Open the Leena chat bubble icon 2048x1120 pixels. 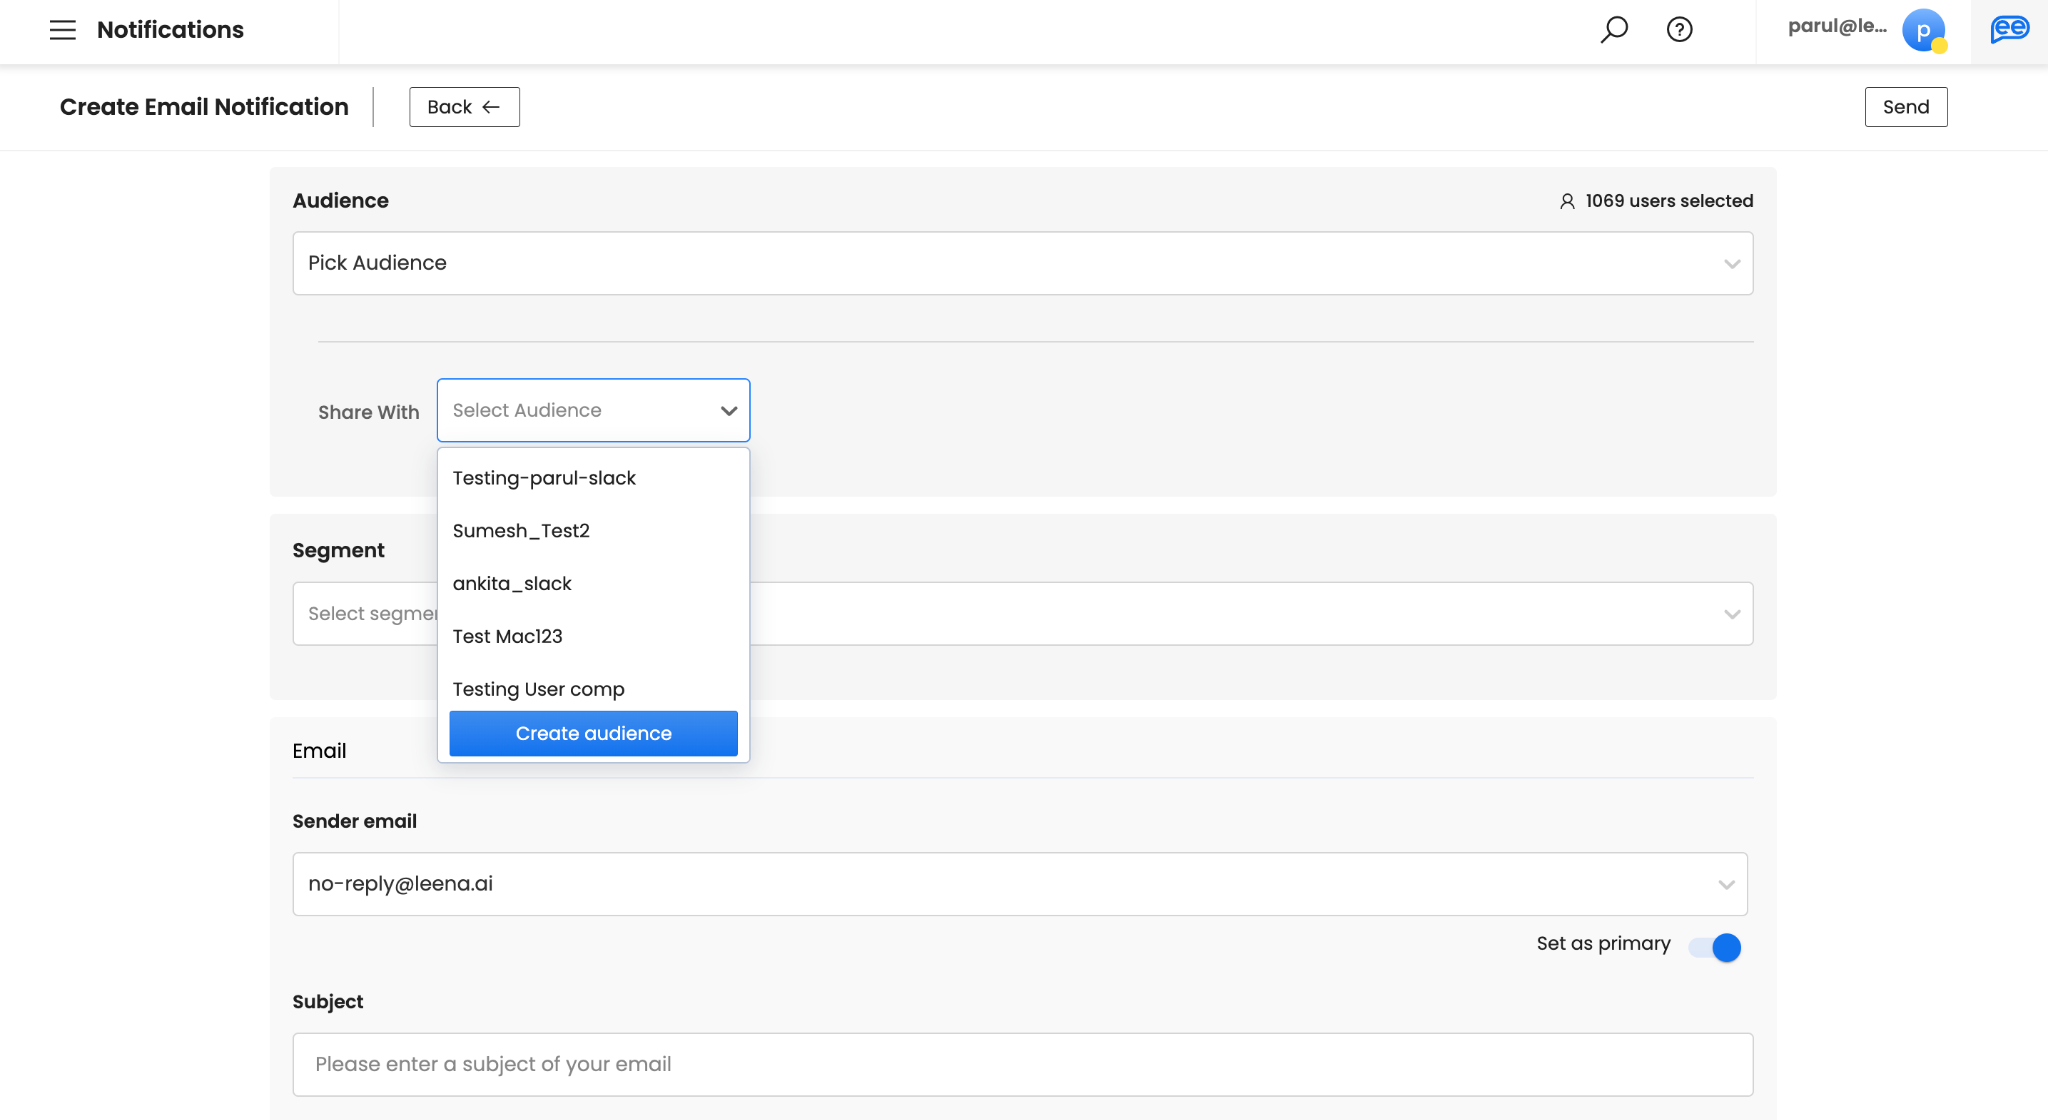tap(2009, 30)
